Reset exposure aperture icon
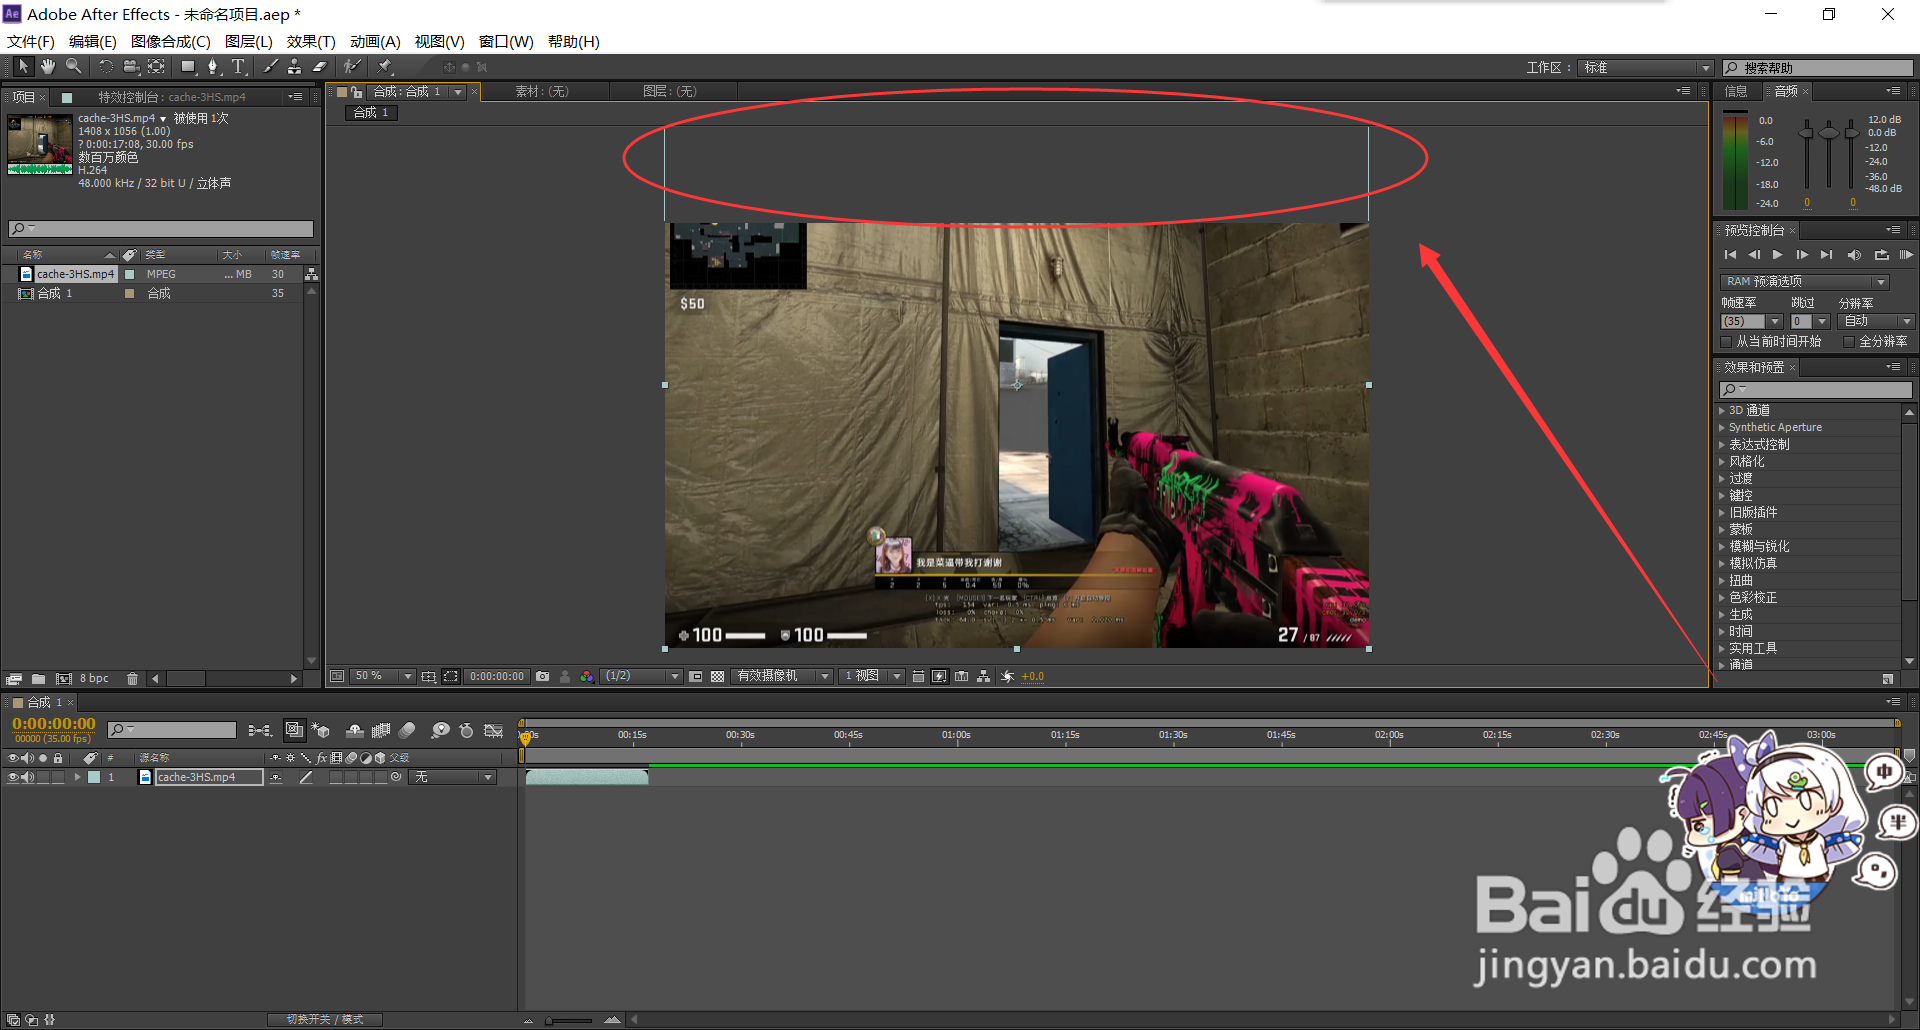The height and width of the screenshot is (1030, 1920). [x=1007, y=676]
